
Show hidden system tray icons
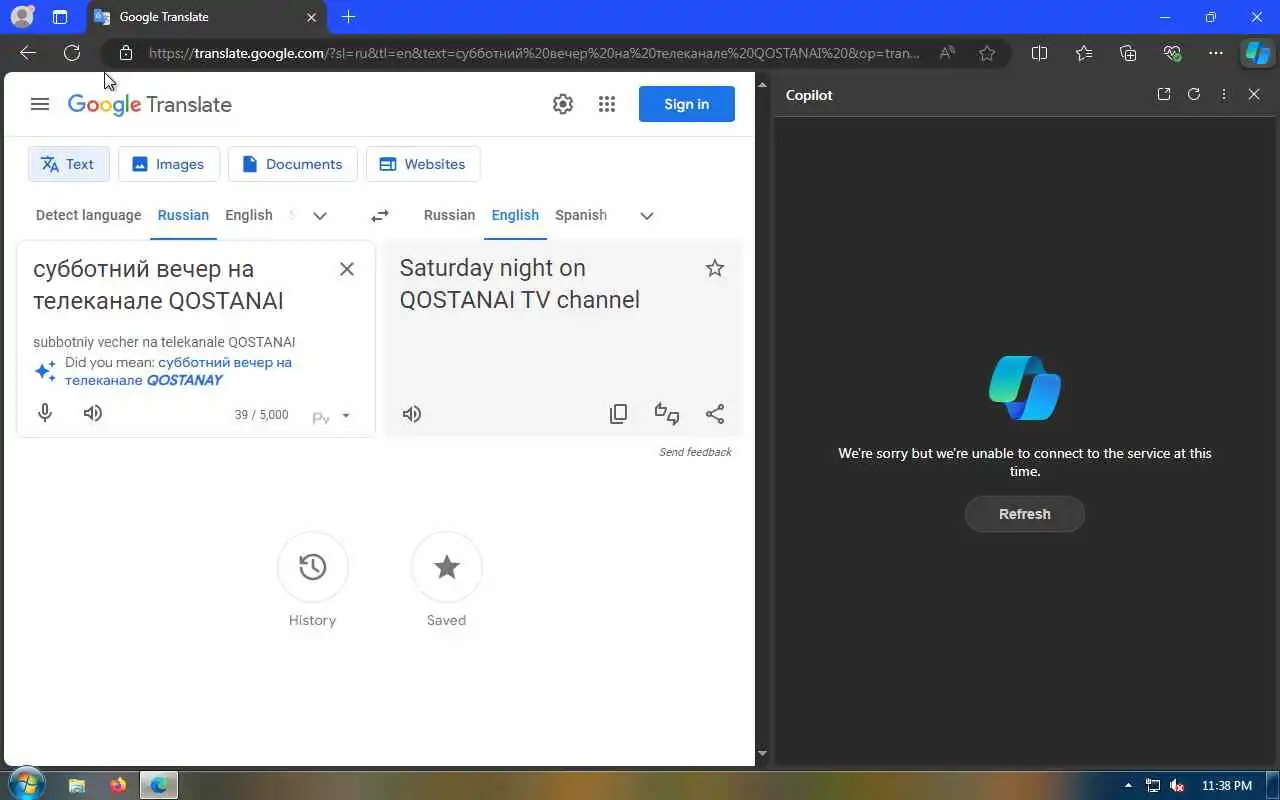(1129, 785)
